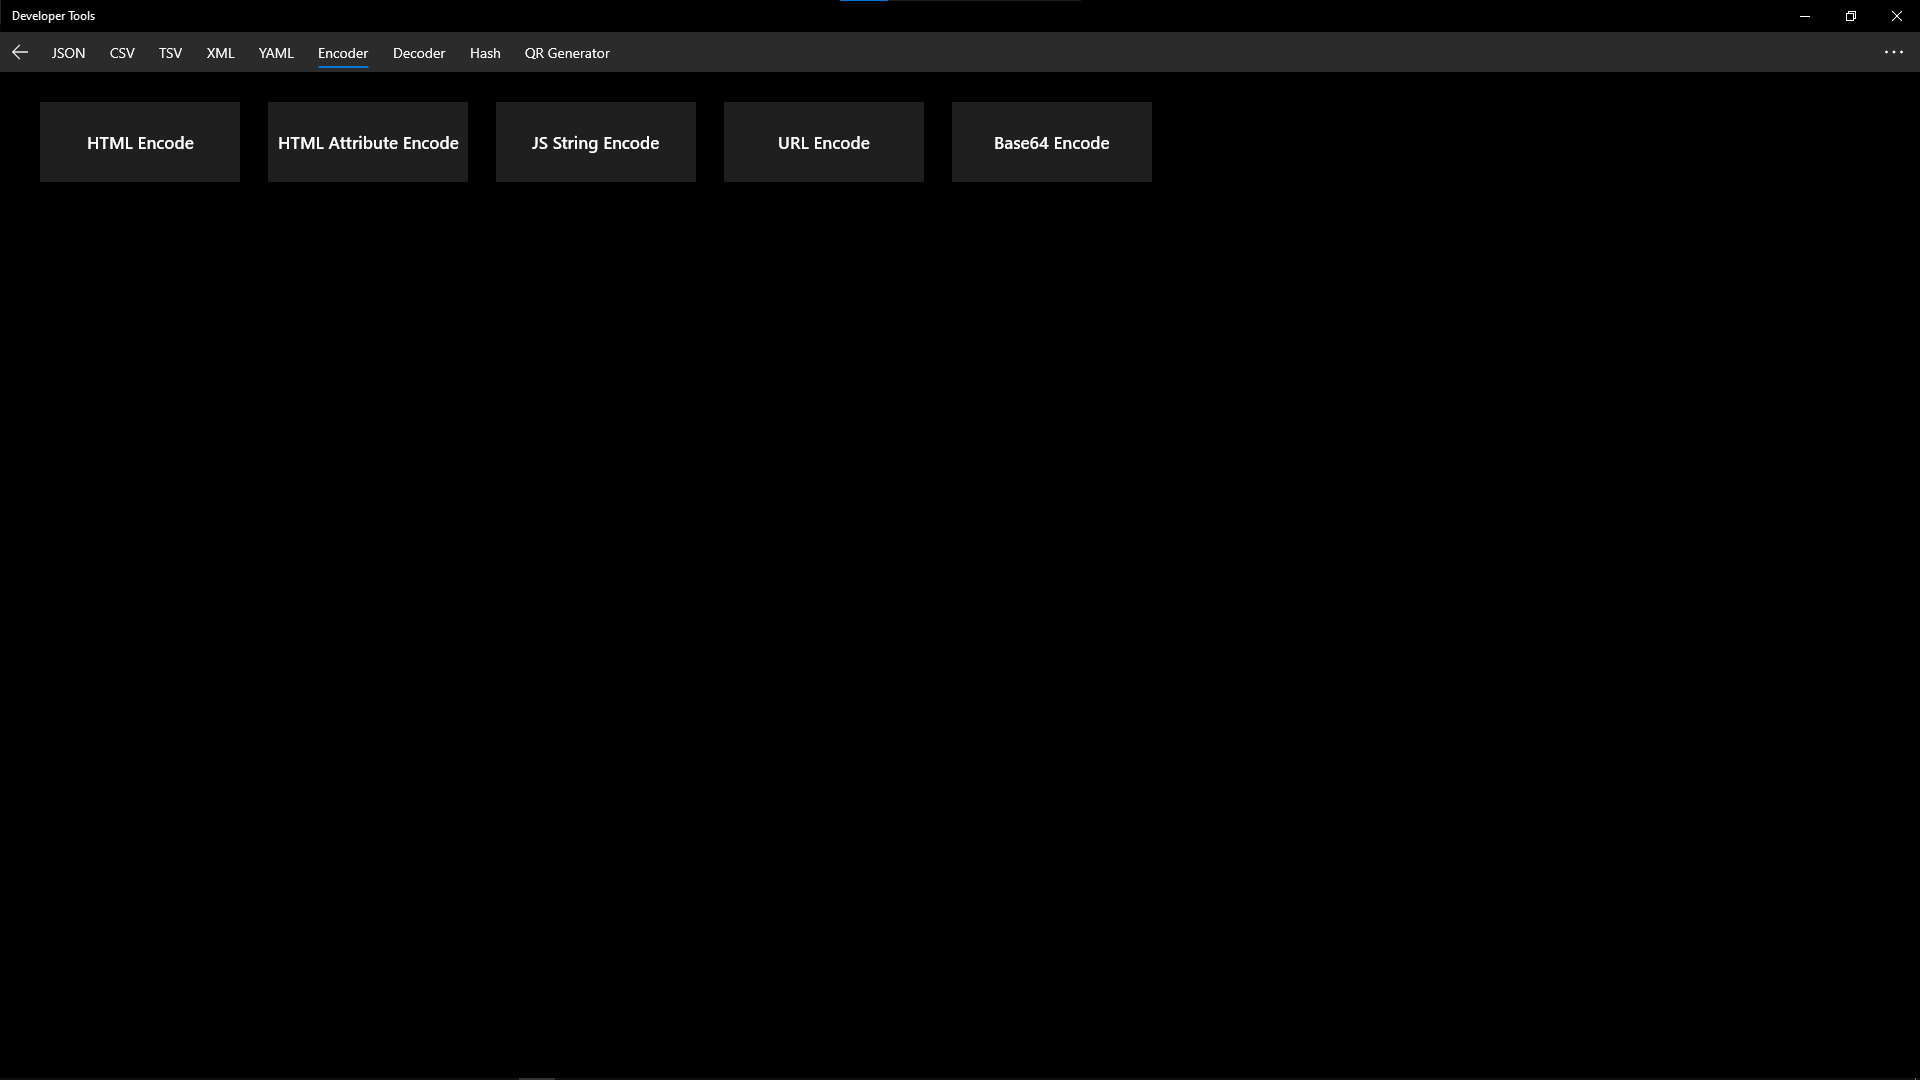Open the QR Generator tab

pyautogui.click(x=567, y=53)
